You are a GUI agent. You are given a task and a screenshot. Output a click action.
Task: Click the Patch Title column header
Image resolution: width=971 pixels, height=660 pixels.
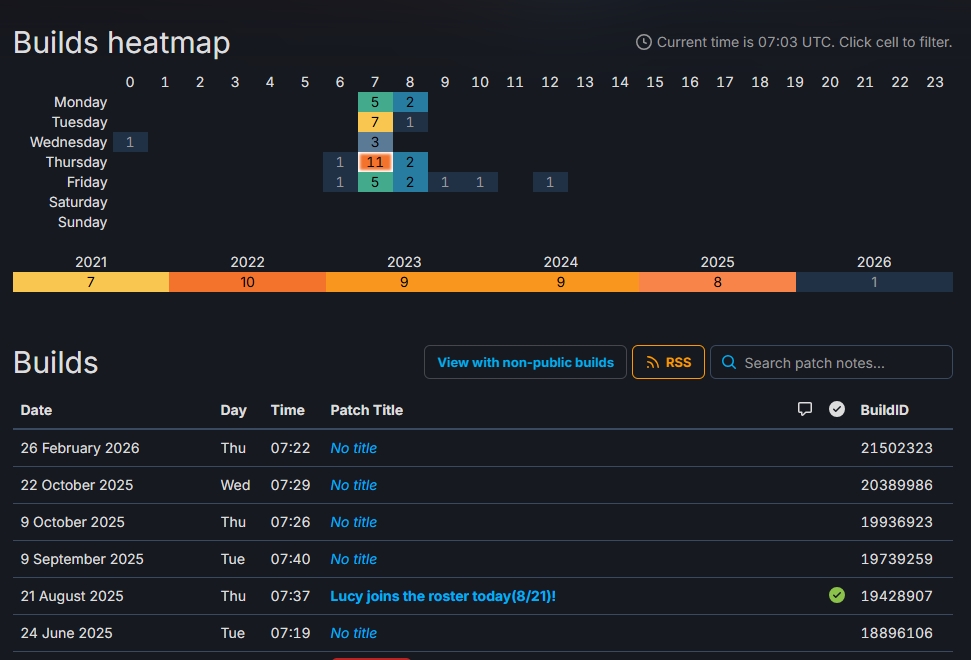[367, 410]
